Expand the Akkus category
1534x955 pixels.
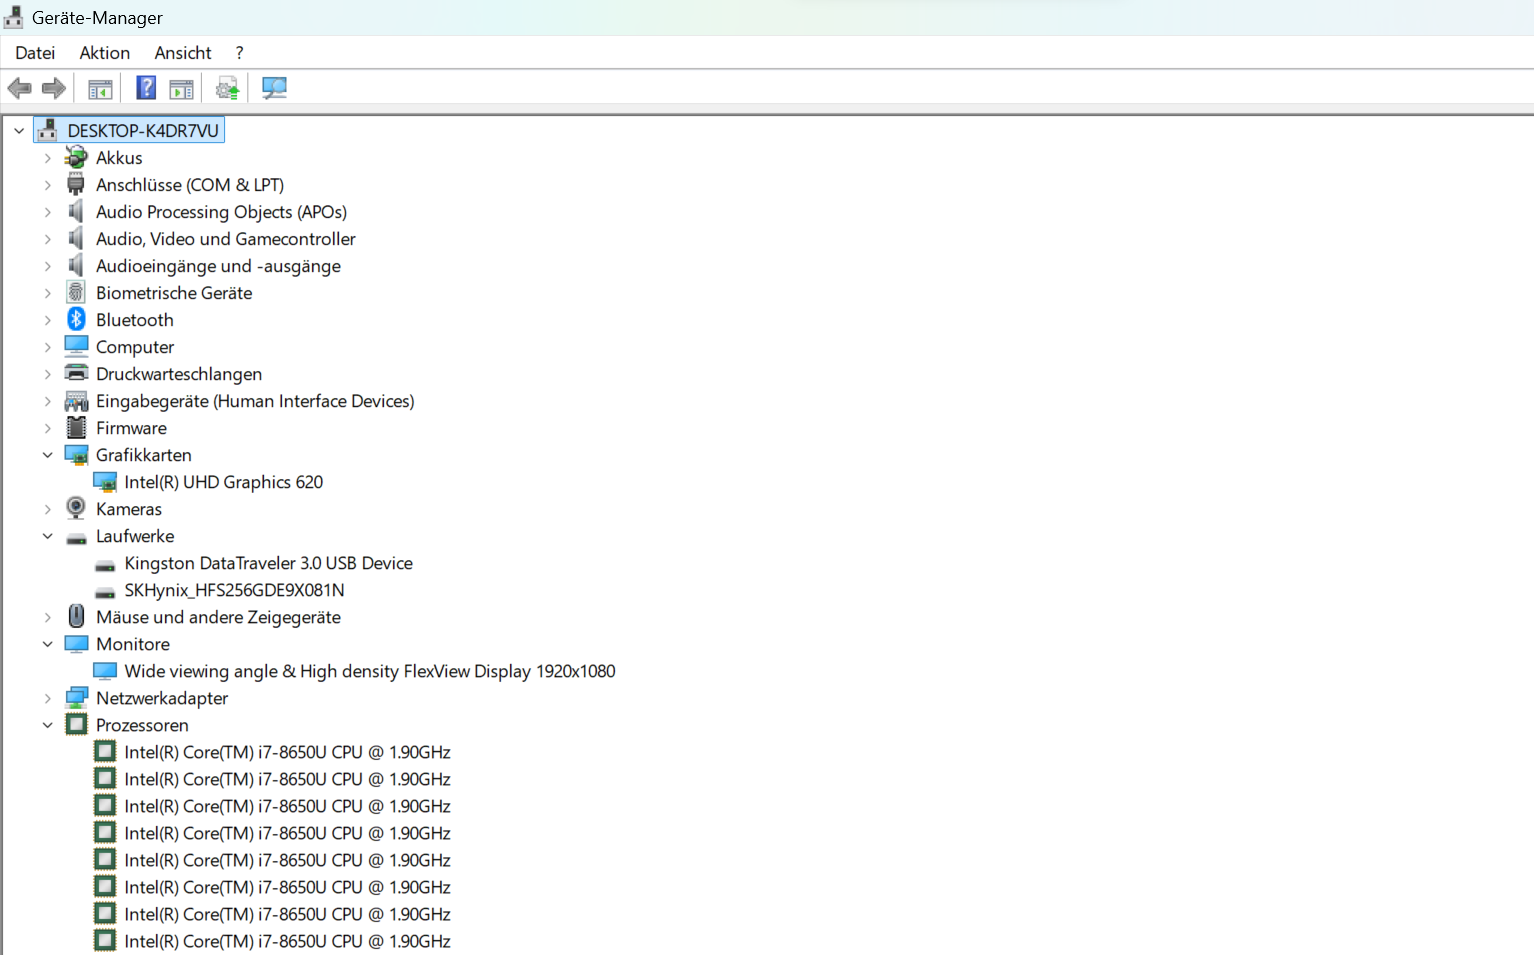(x=48, y=158)
